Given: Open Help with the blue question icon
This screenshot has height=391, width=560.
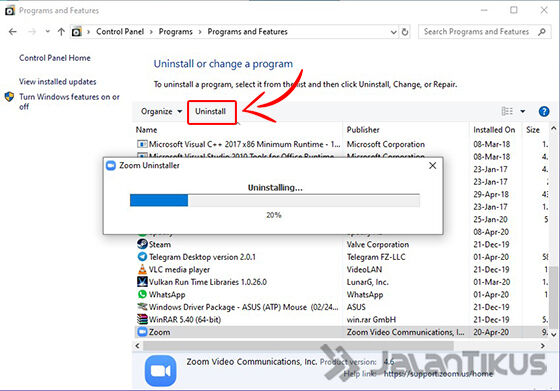Looking at the screenshot, I should pos(544,111).
